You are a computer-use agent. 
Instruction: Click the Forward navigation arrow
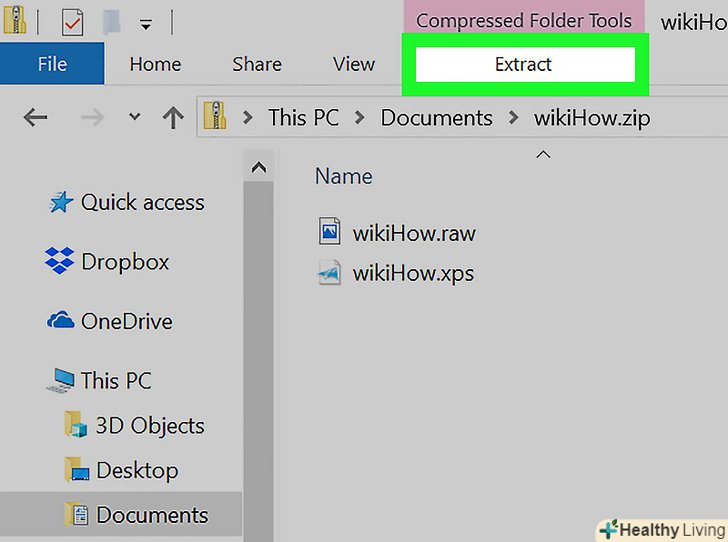pos(92,118)
